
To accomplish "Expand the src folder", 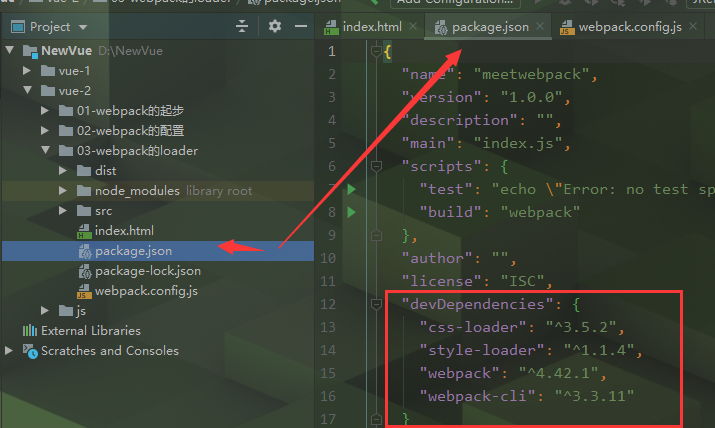I will (63, 211).
